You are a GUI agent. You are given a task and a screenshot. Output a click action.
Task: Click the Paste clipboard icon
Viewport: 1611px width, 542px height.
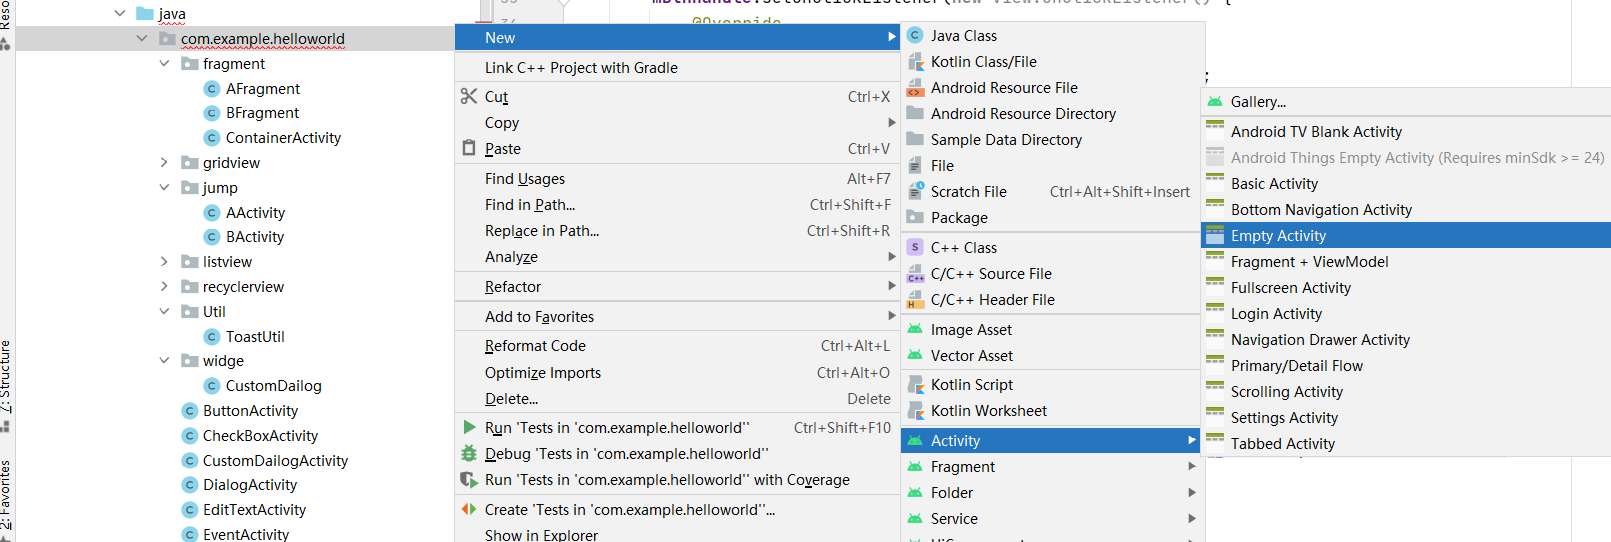click(x=468, y=148)
